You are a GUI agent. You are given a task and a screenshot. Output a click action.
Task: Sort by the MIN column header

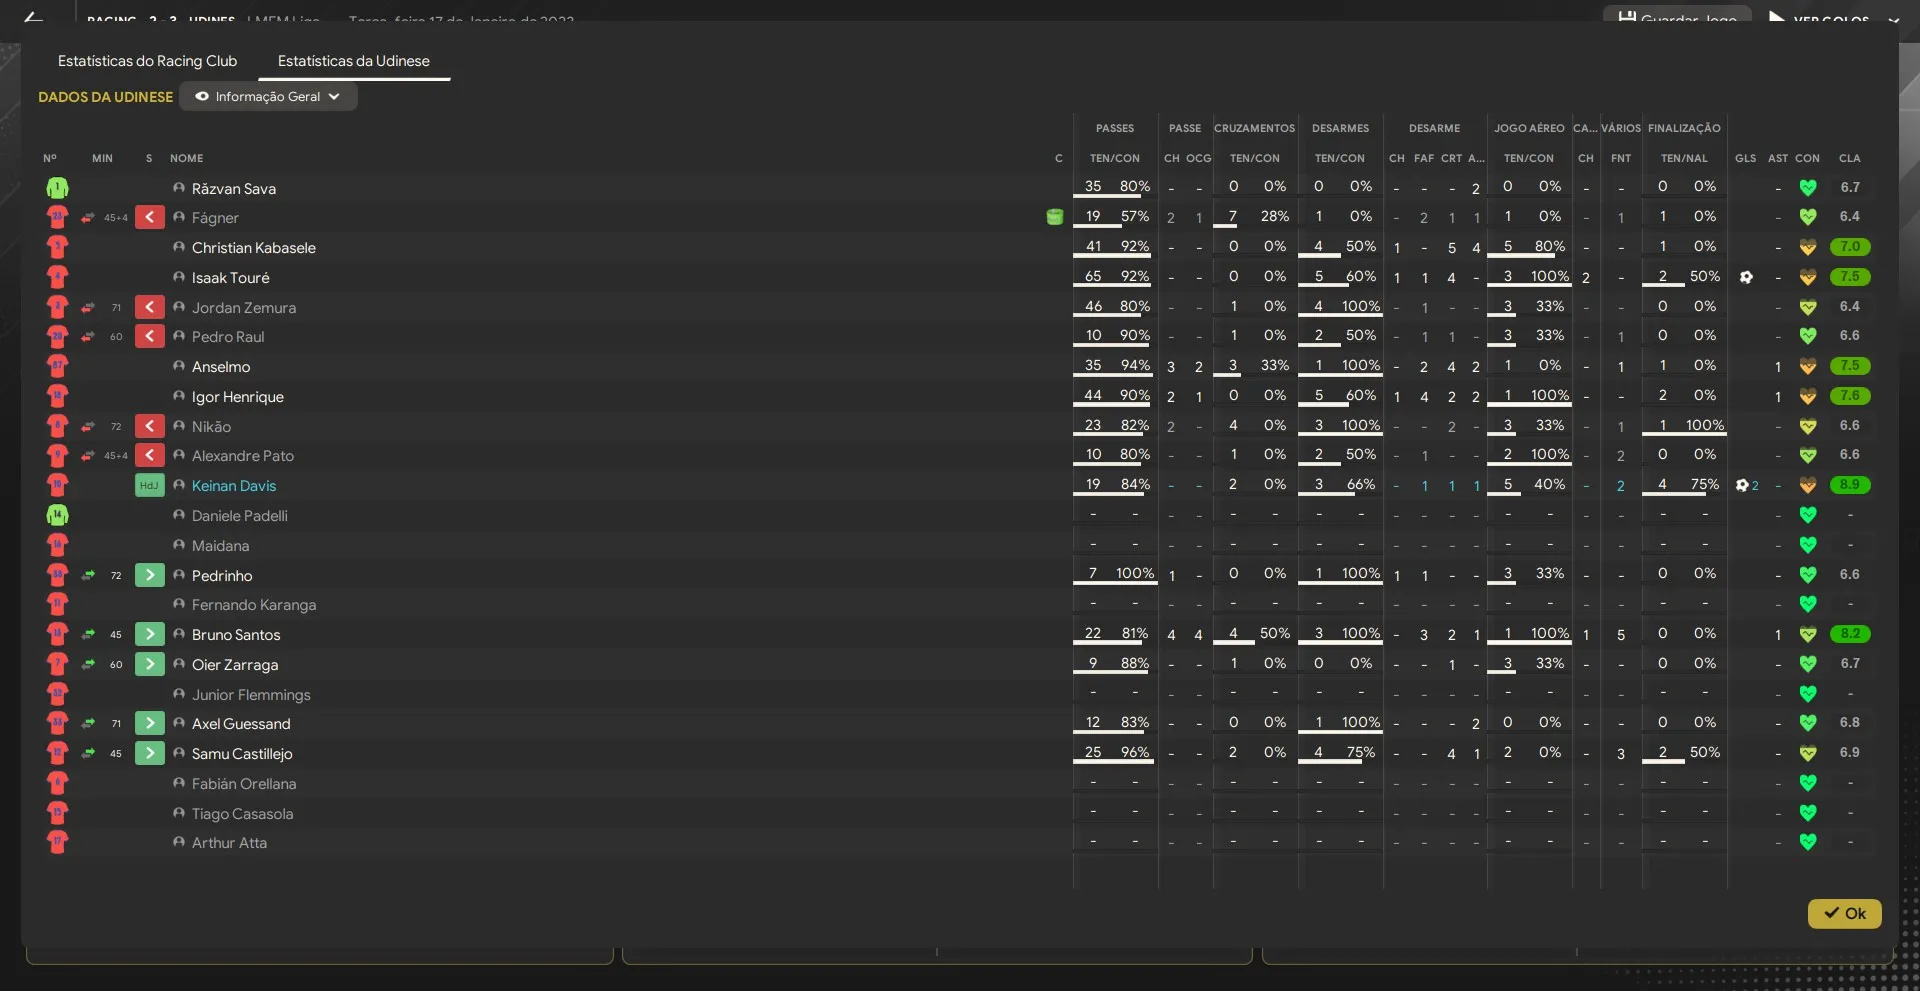click(102, 158)
